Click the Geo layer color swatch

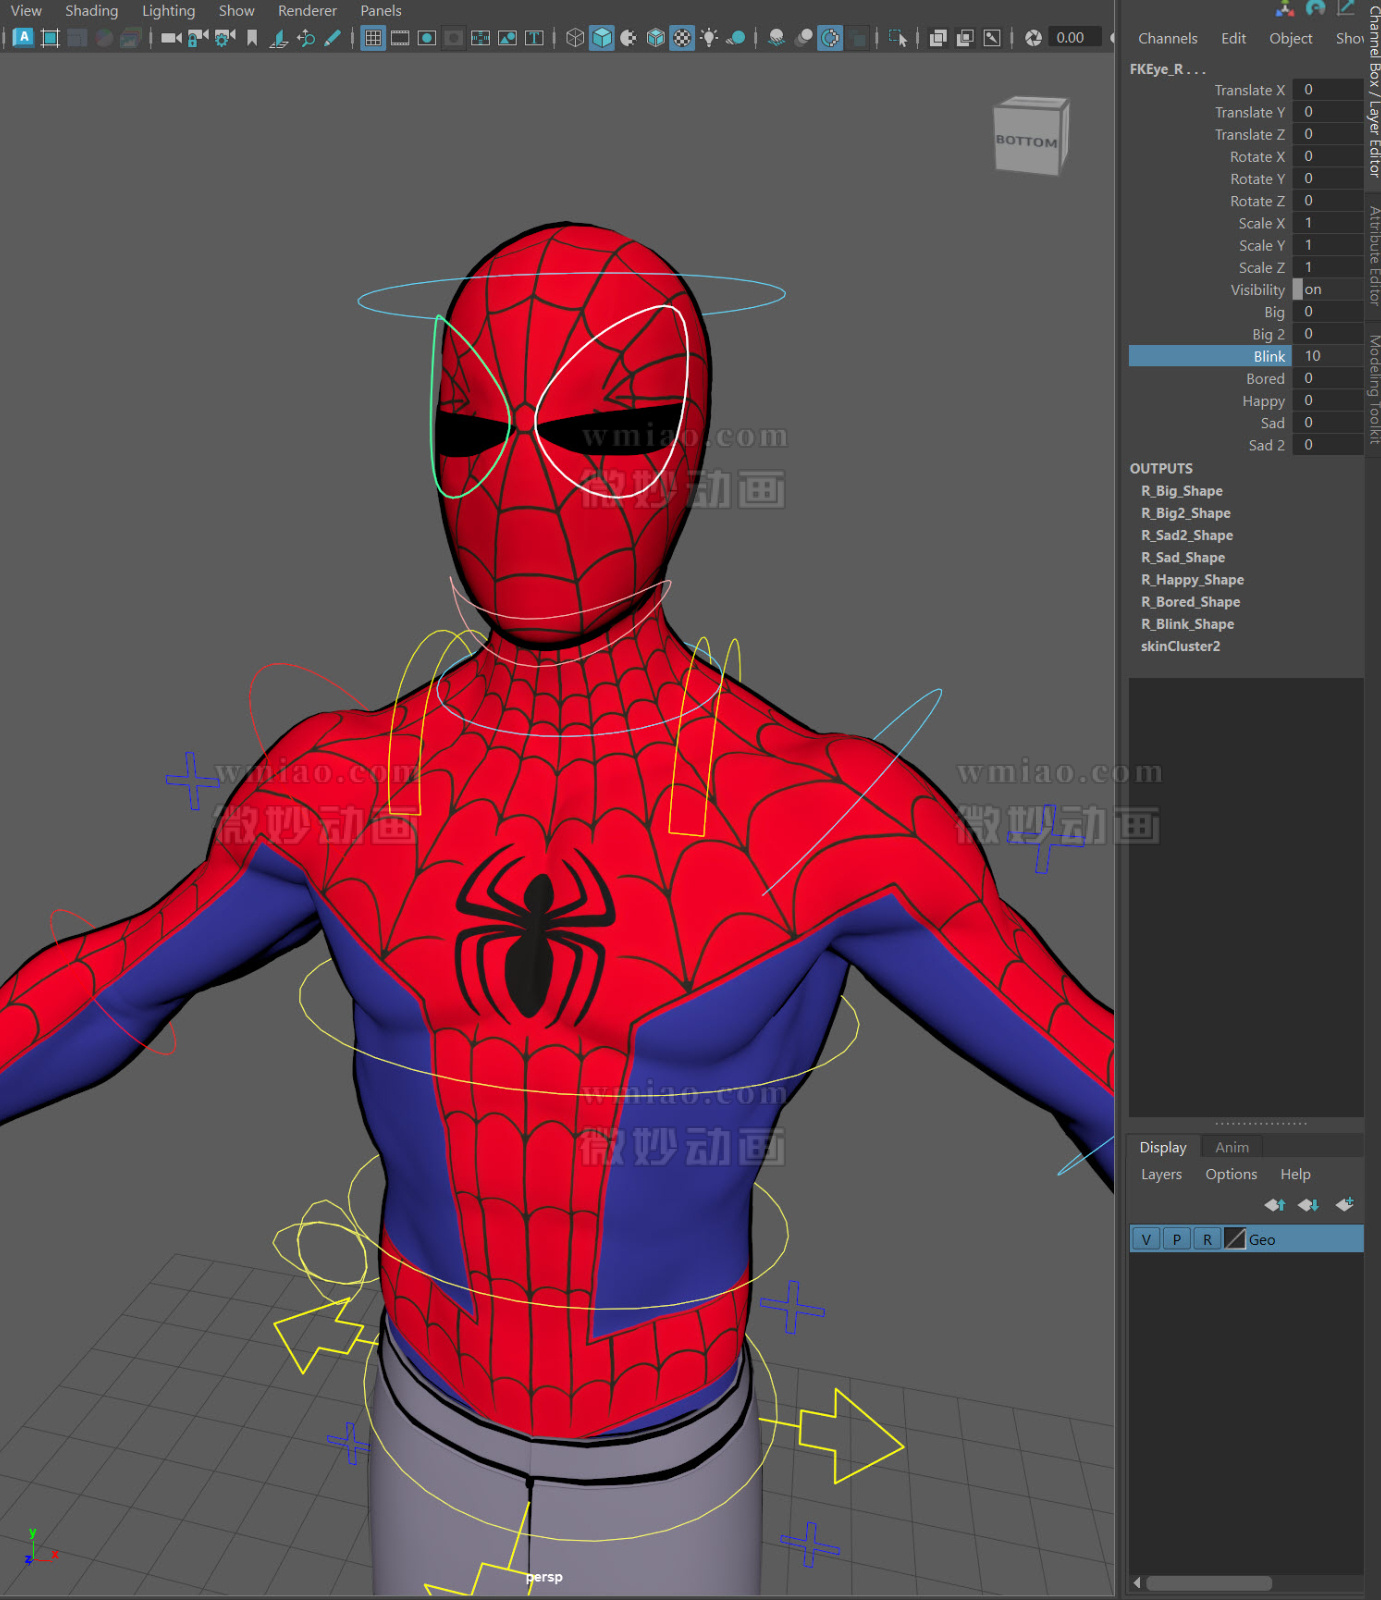pos(1235,1240)
